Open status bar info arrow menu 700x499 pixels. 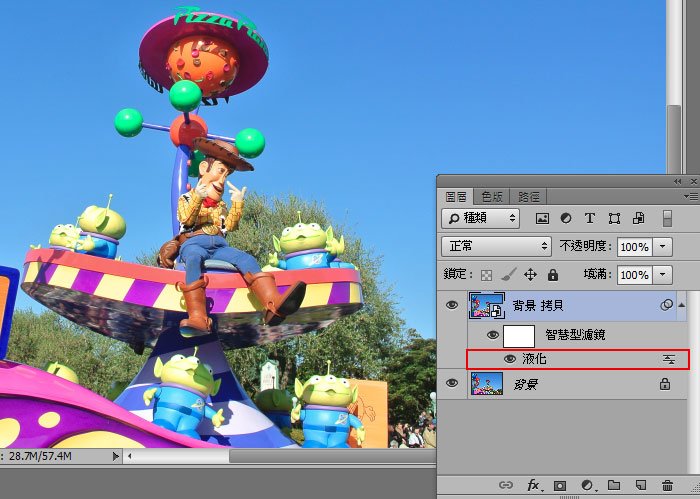pos(116,456)
